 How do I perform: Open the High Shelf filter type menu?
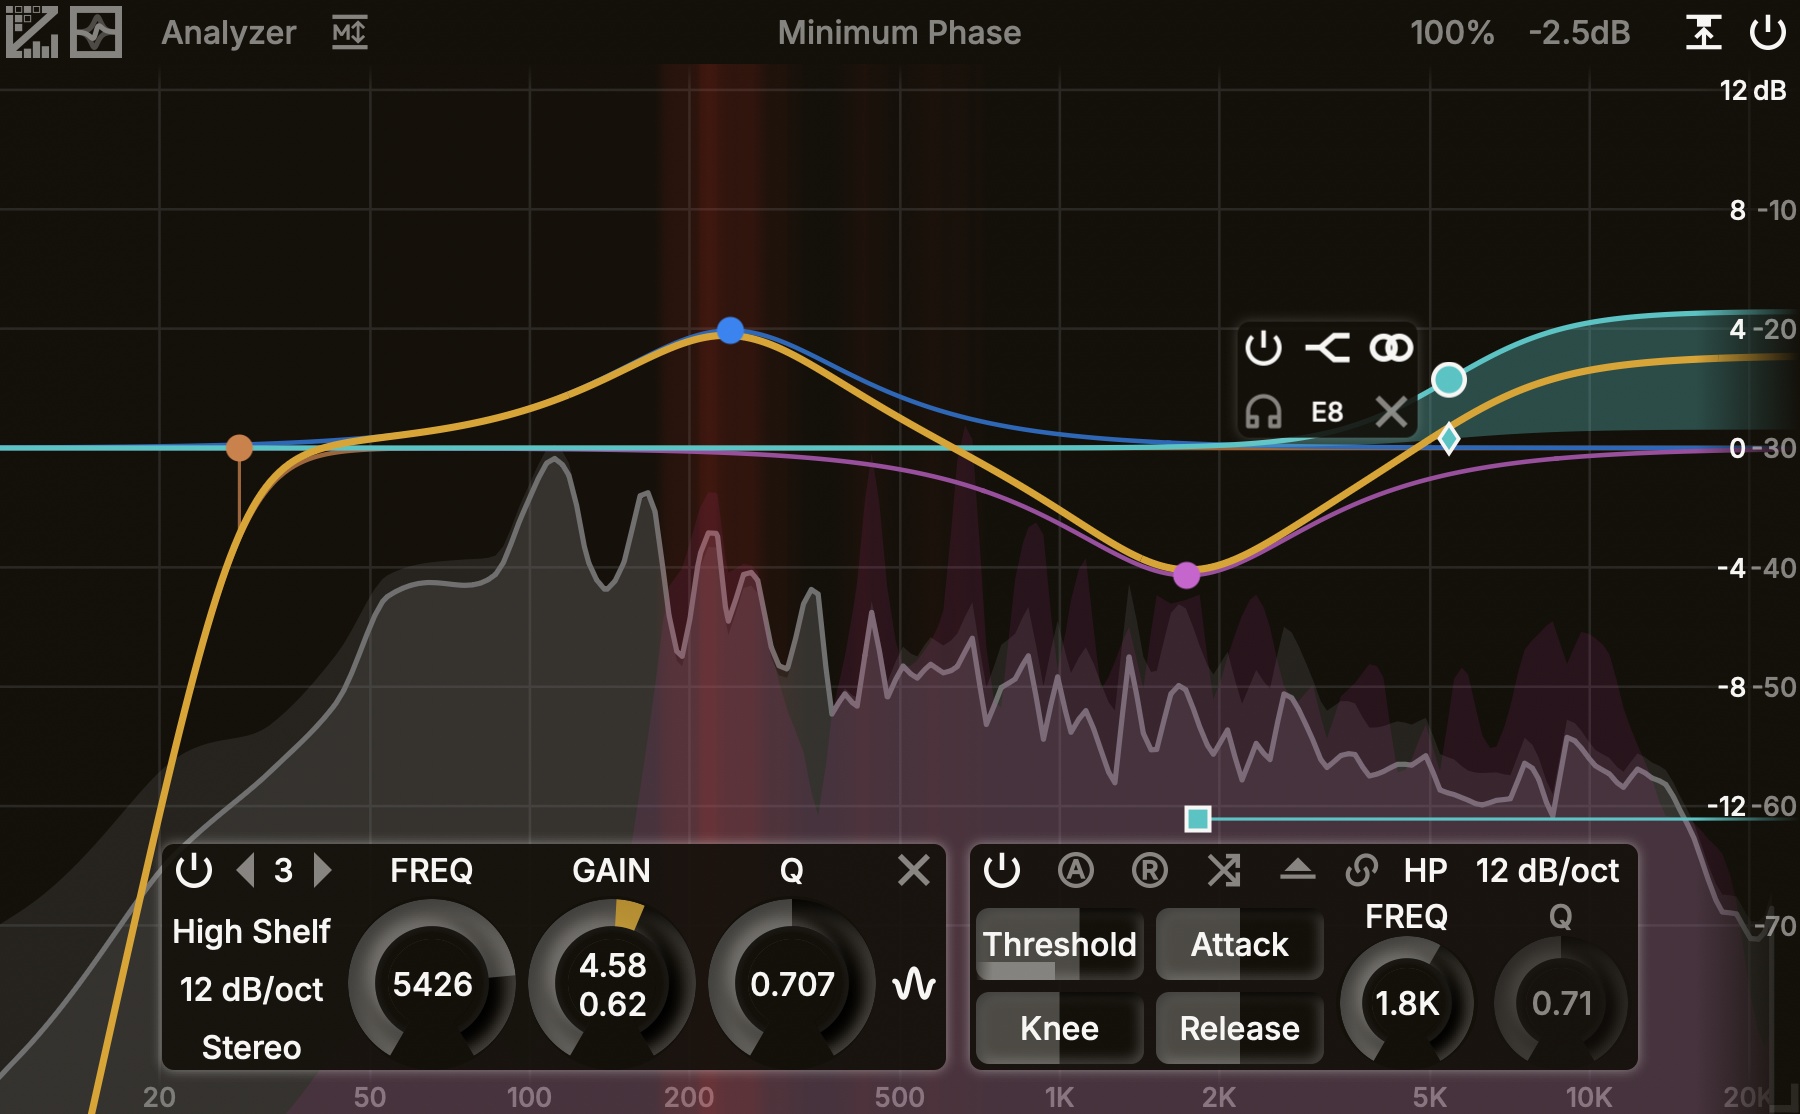click(251, 931)
